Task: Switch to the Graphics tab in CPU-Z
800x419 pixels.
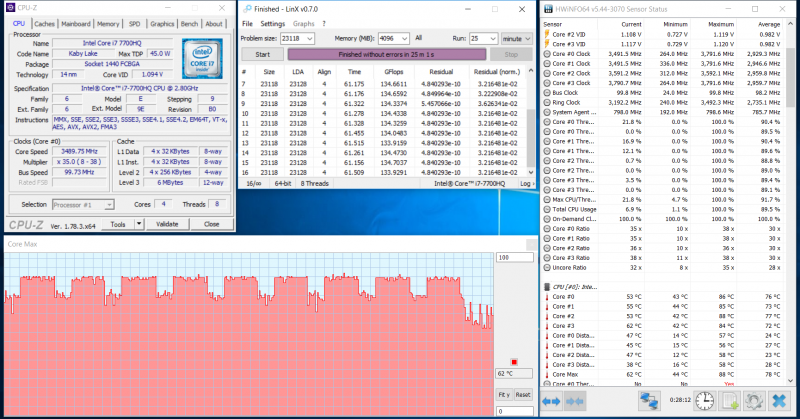Action: [x=162, y=24]
